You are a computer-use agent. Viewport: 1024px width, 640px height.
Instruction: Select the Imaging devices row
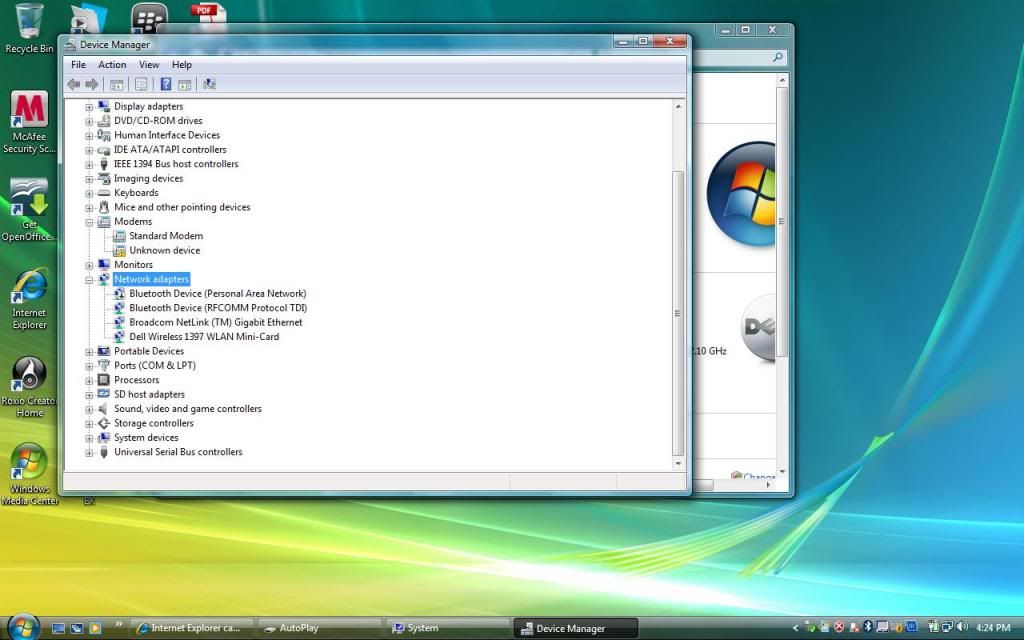click(148, 178)
